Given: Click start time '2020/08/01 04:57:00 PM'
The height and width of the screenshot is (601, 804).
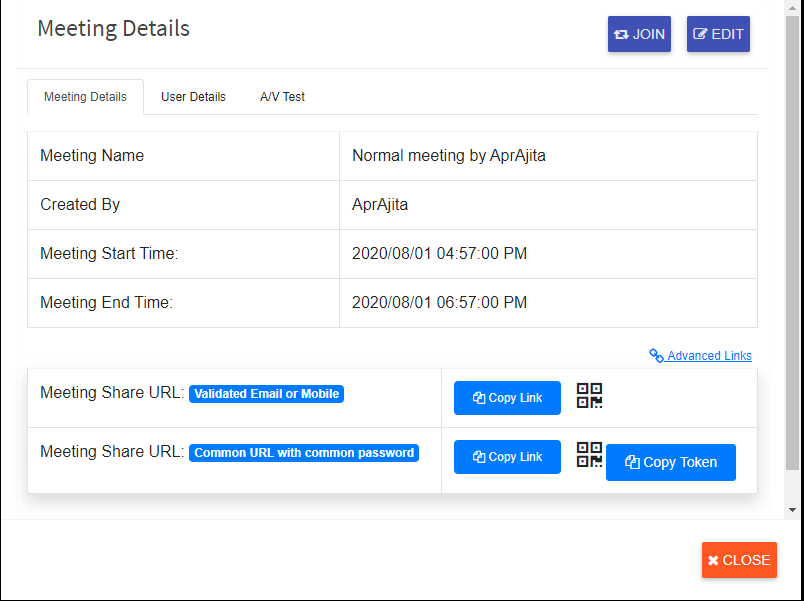Looking at the screenshot, I should pos(439,253).
